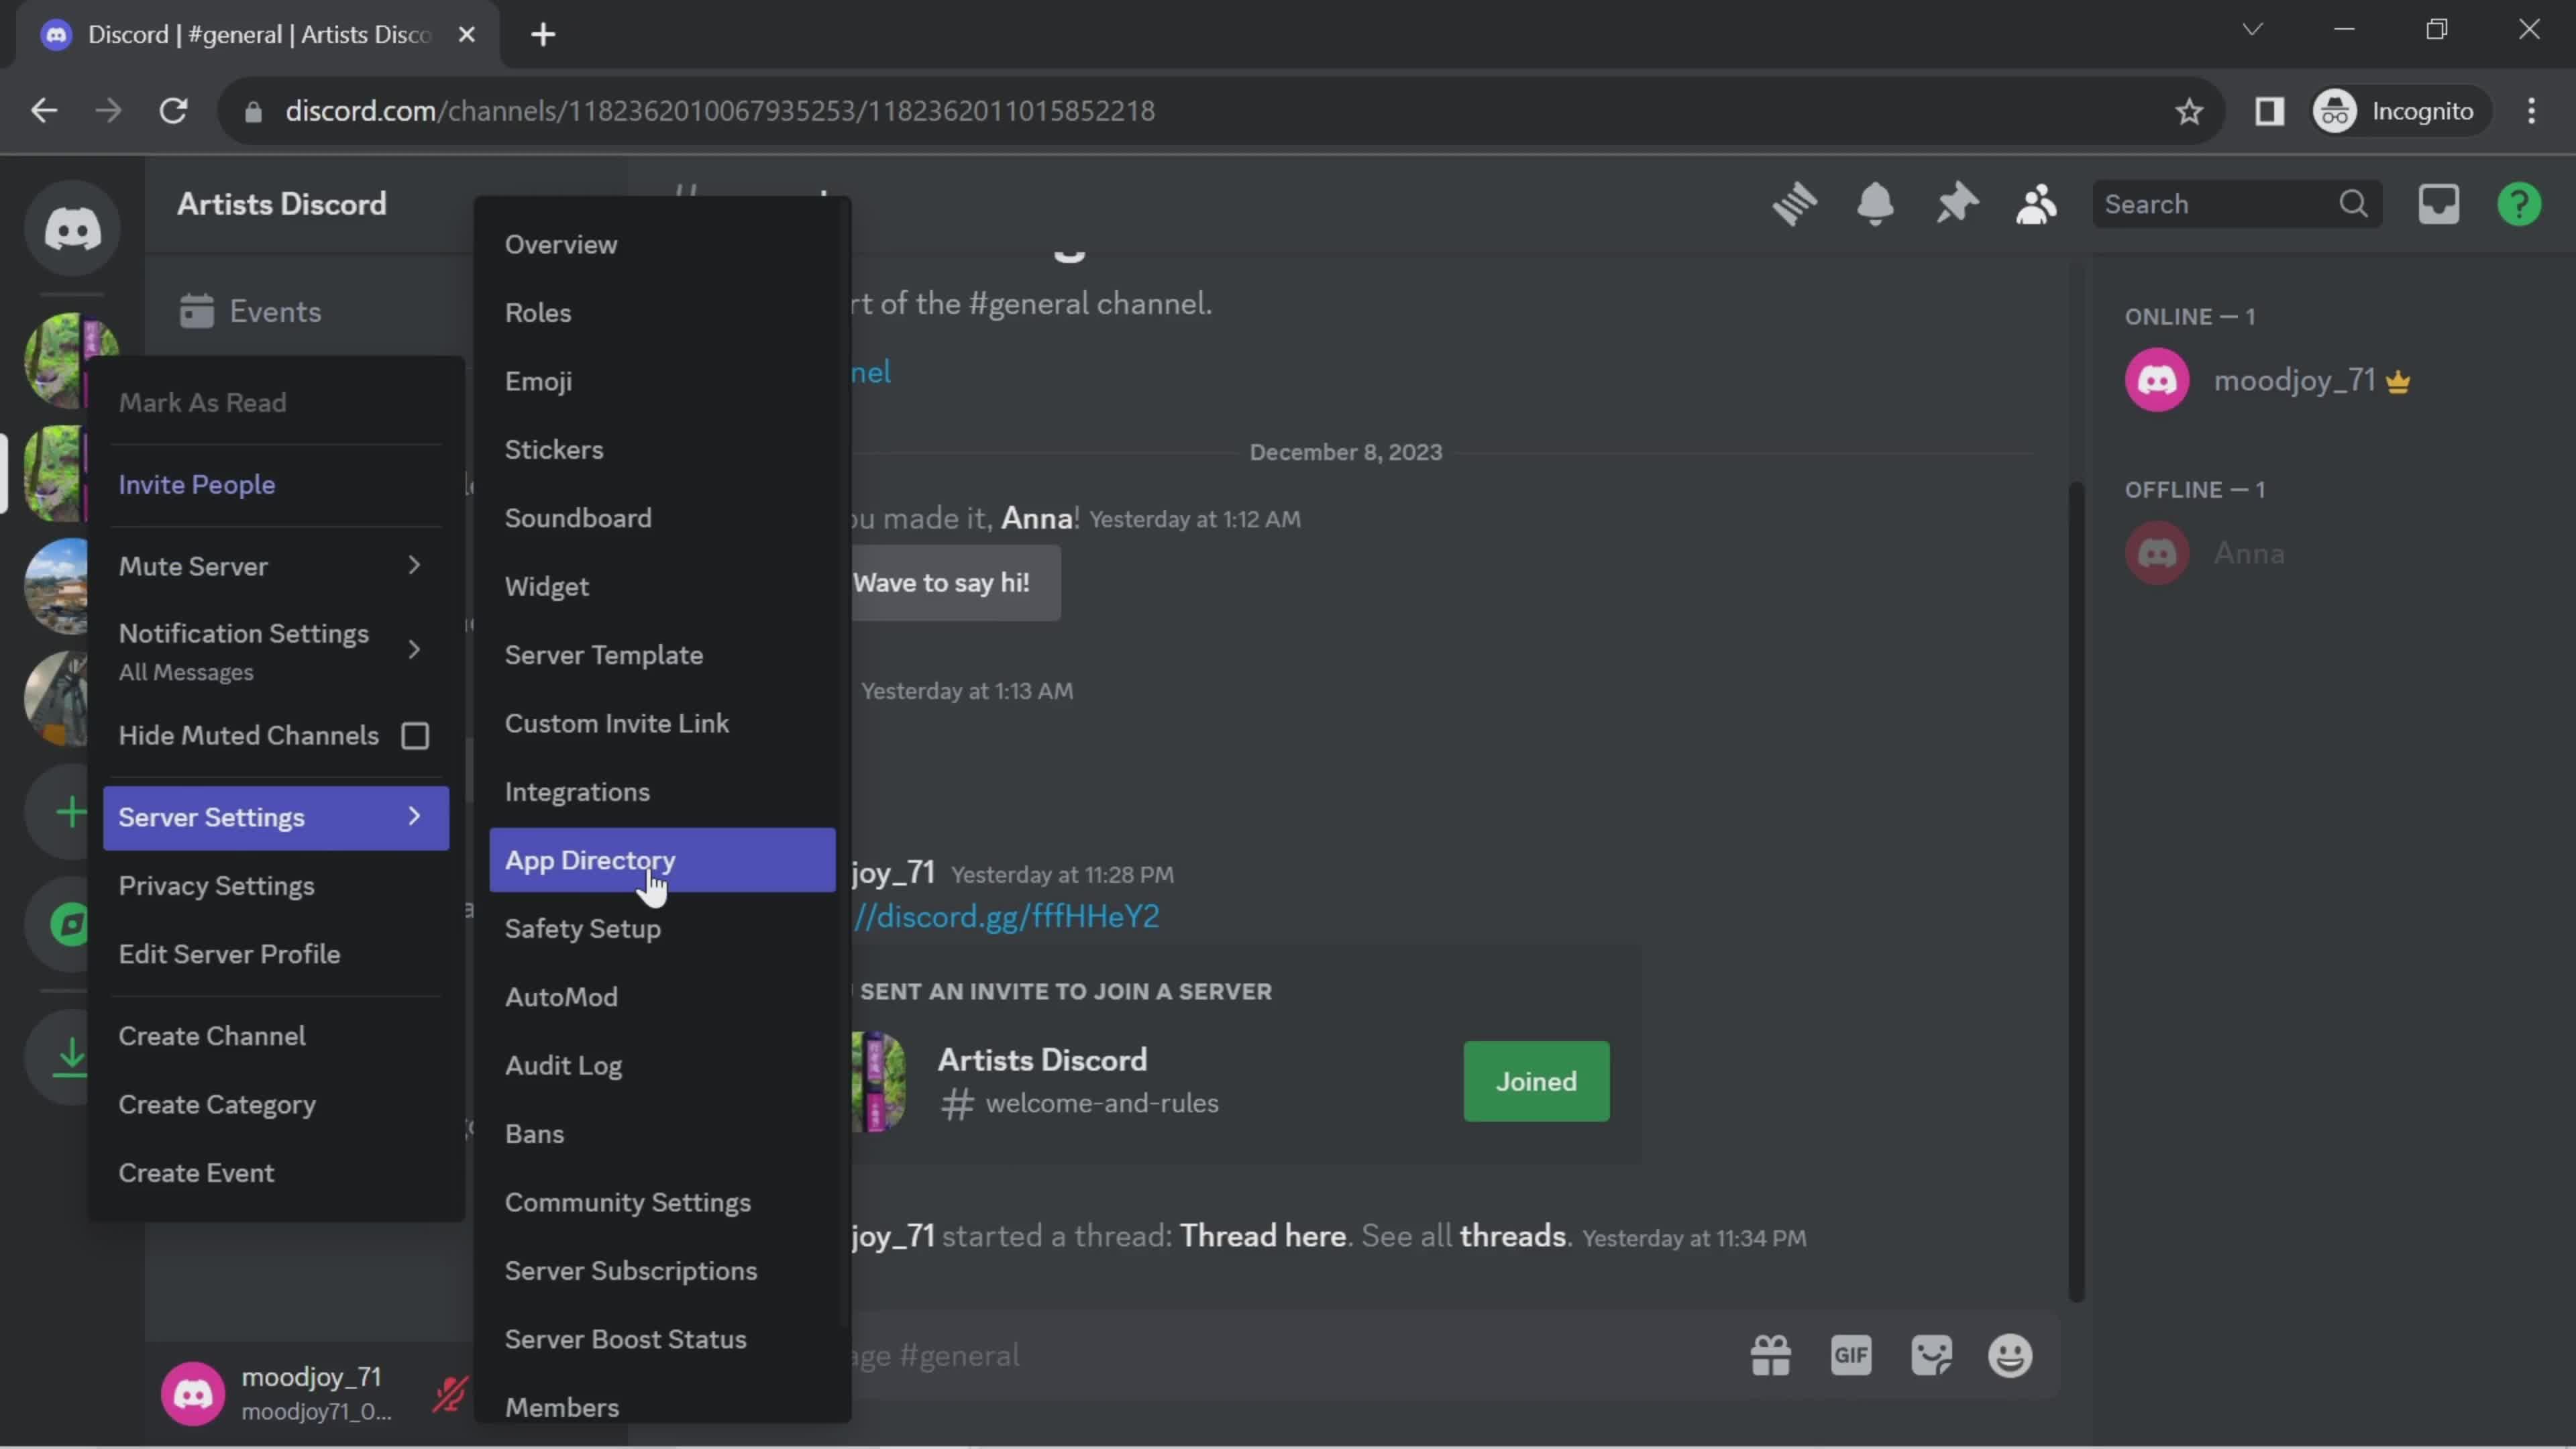Open the green Help icon
This screenshot has width=2576, height=1449.
2519,204
